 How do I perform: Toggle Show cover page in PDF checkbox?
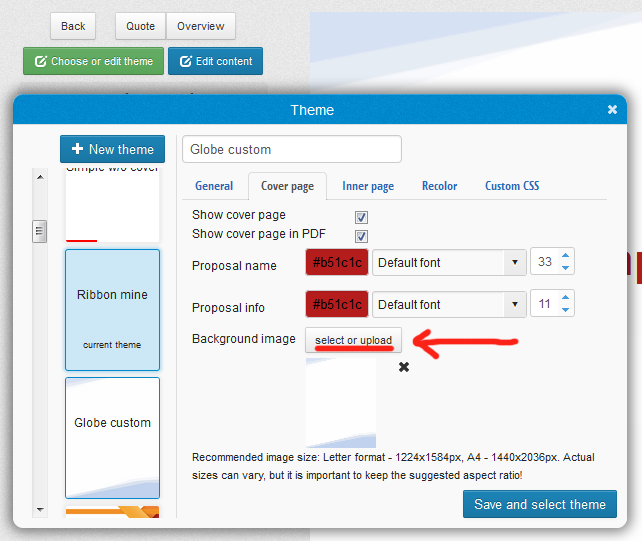tap(362, 235)
